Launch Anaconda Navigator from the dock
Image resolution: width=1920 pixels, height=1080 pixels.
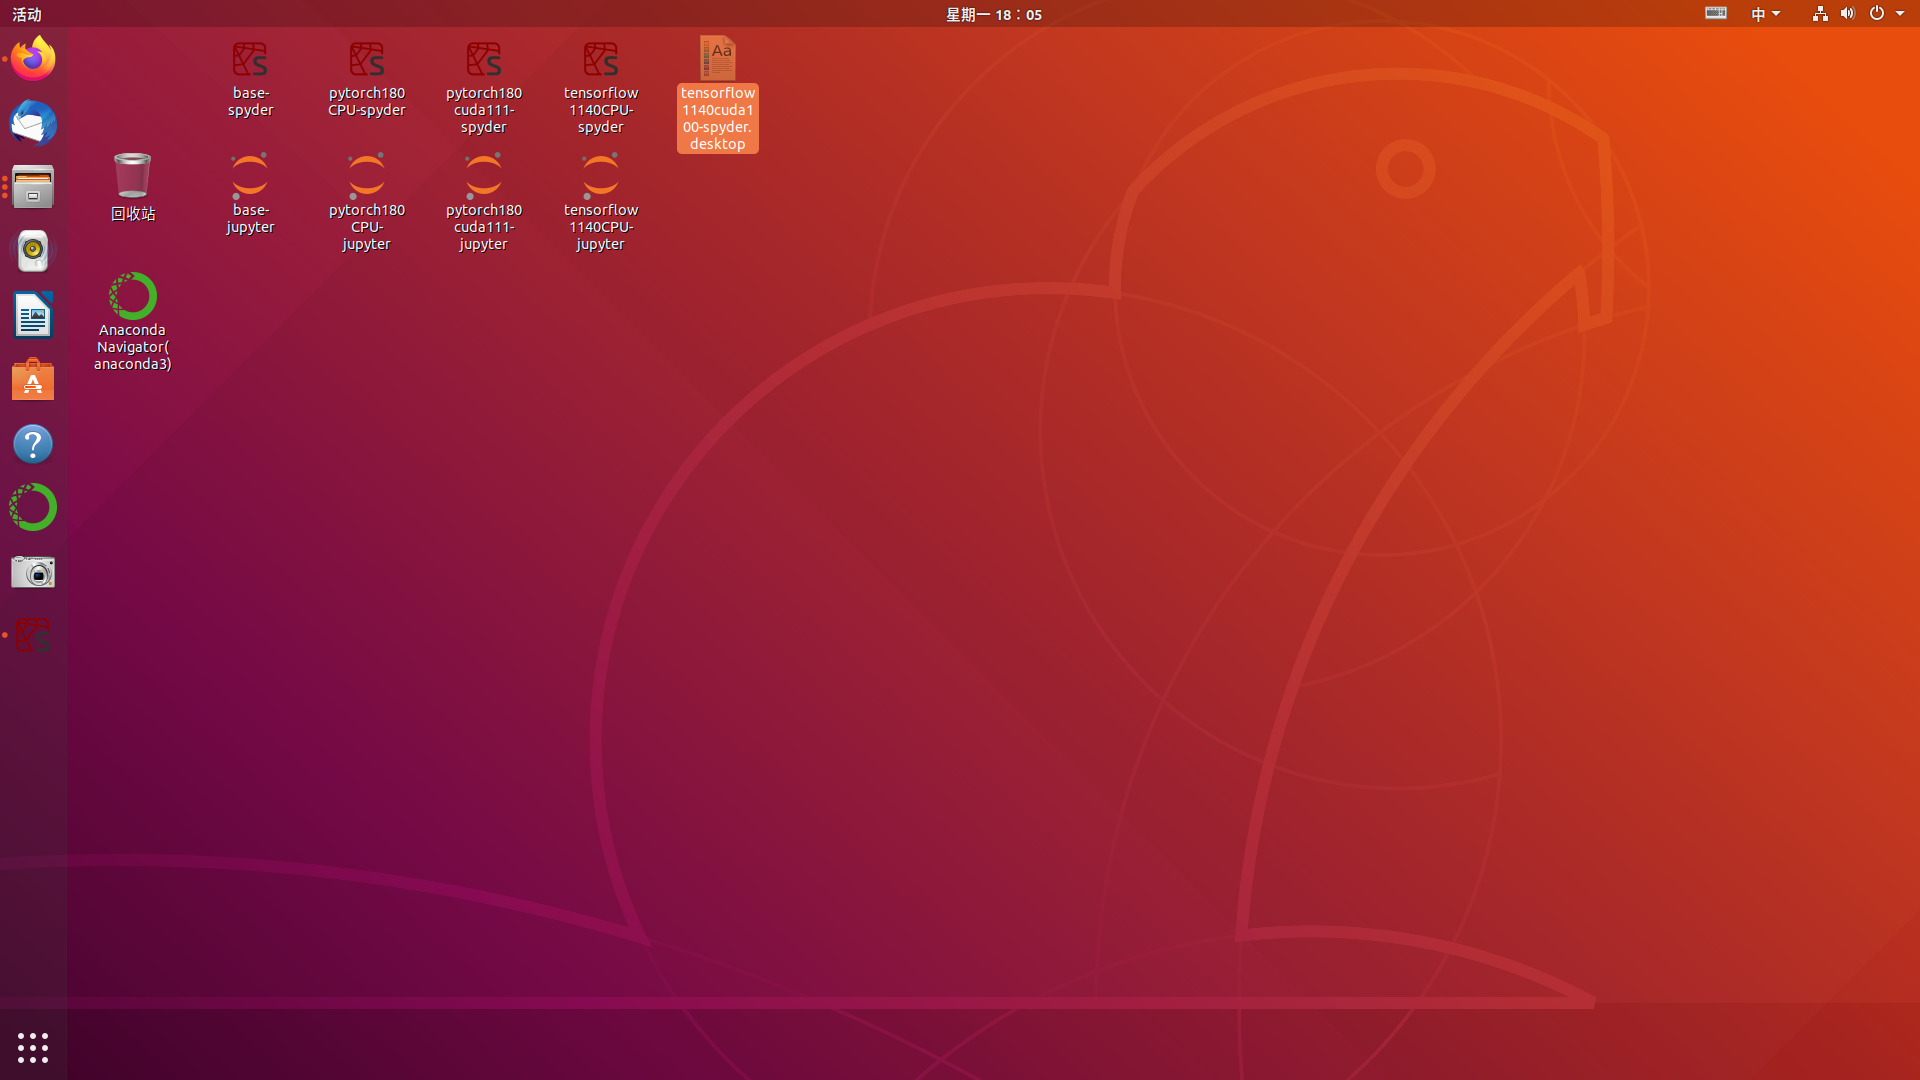[x=33, y=507]
